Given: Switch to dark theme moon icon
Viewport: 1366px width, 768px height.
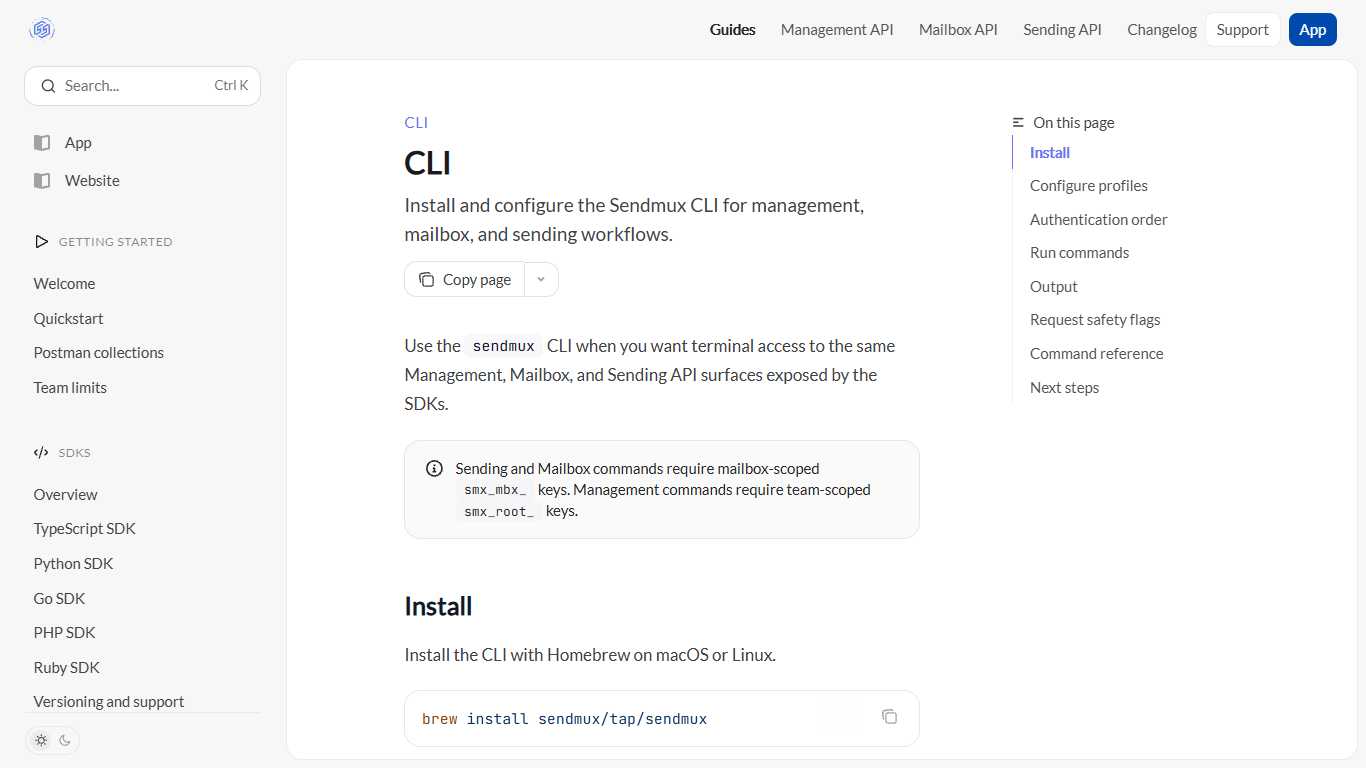Looking at the screenshot, I should coord(65,741).
